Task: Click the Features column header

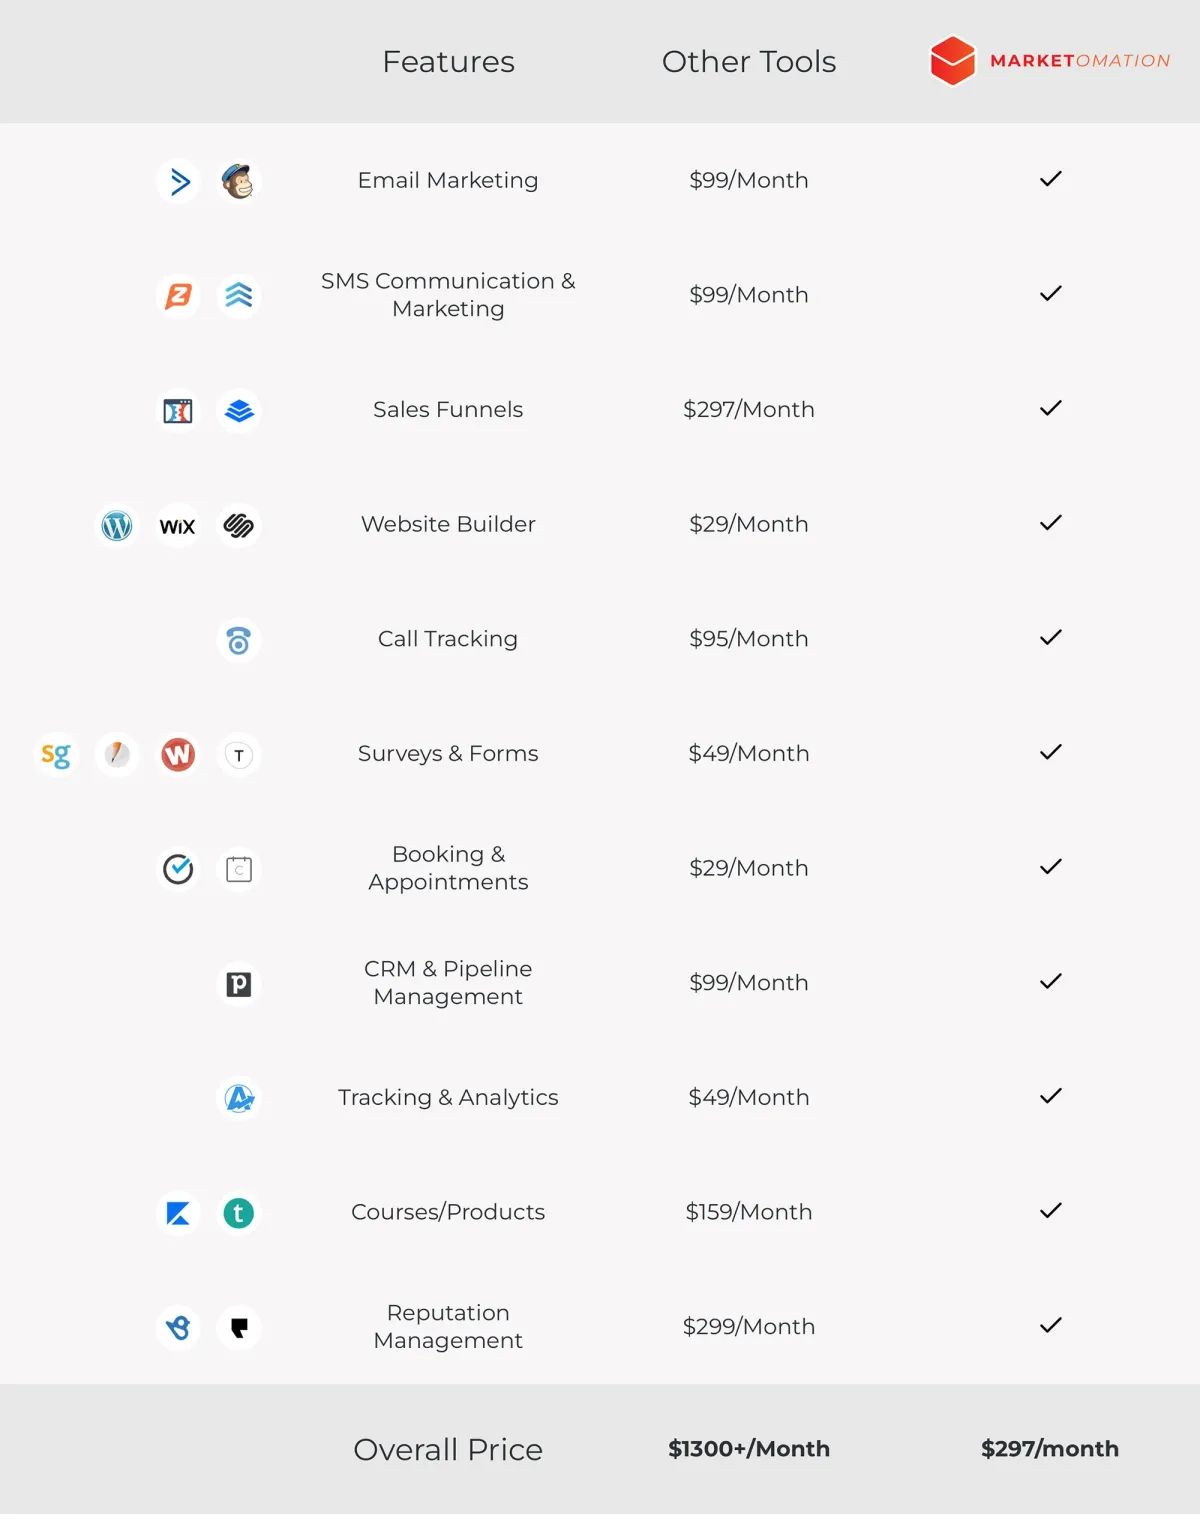Action: pos(448,62)
